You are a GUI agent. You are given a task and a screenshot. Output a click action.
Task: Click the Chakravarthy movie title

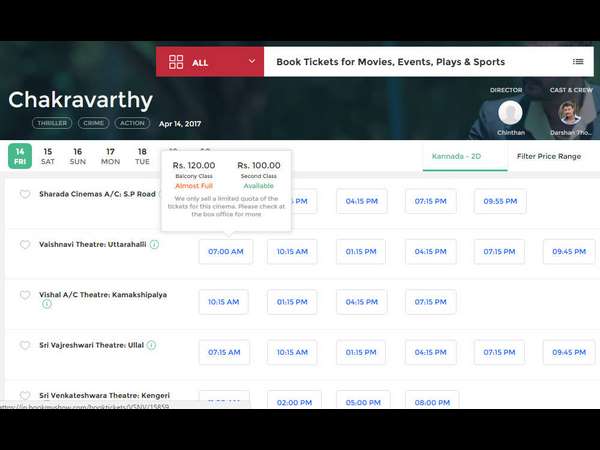80,100
